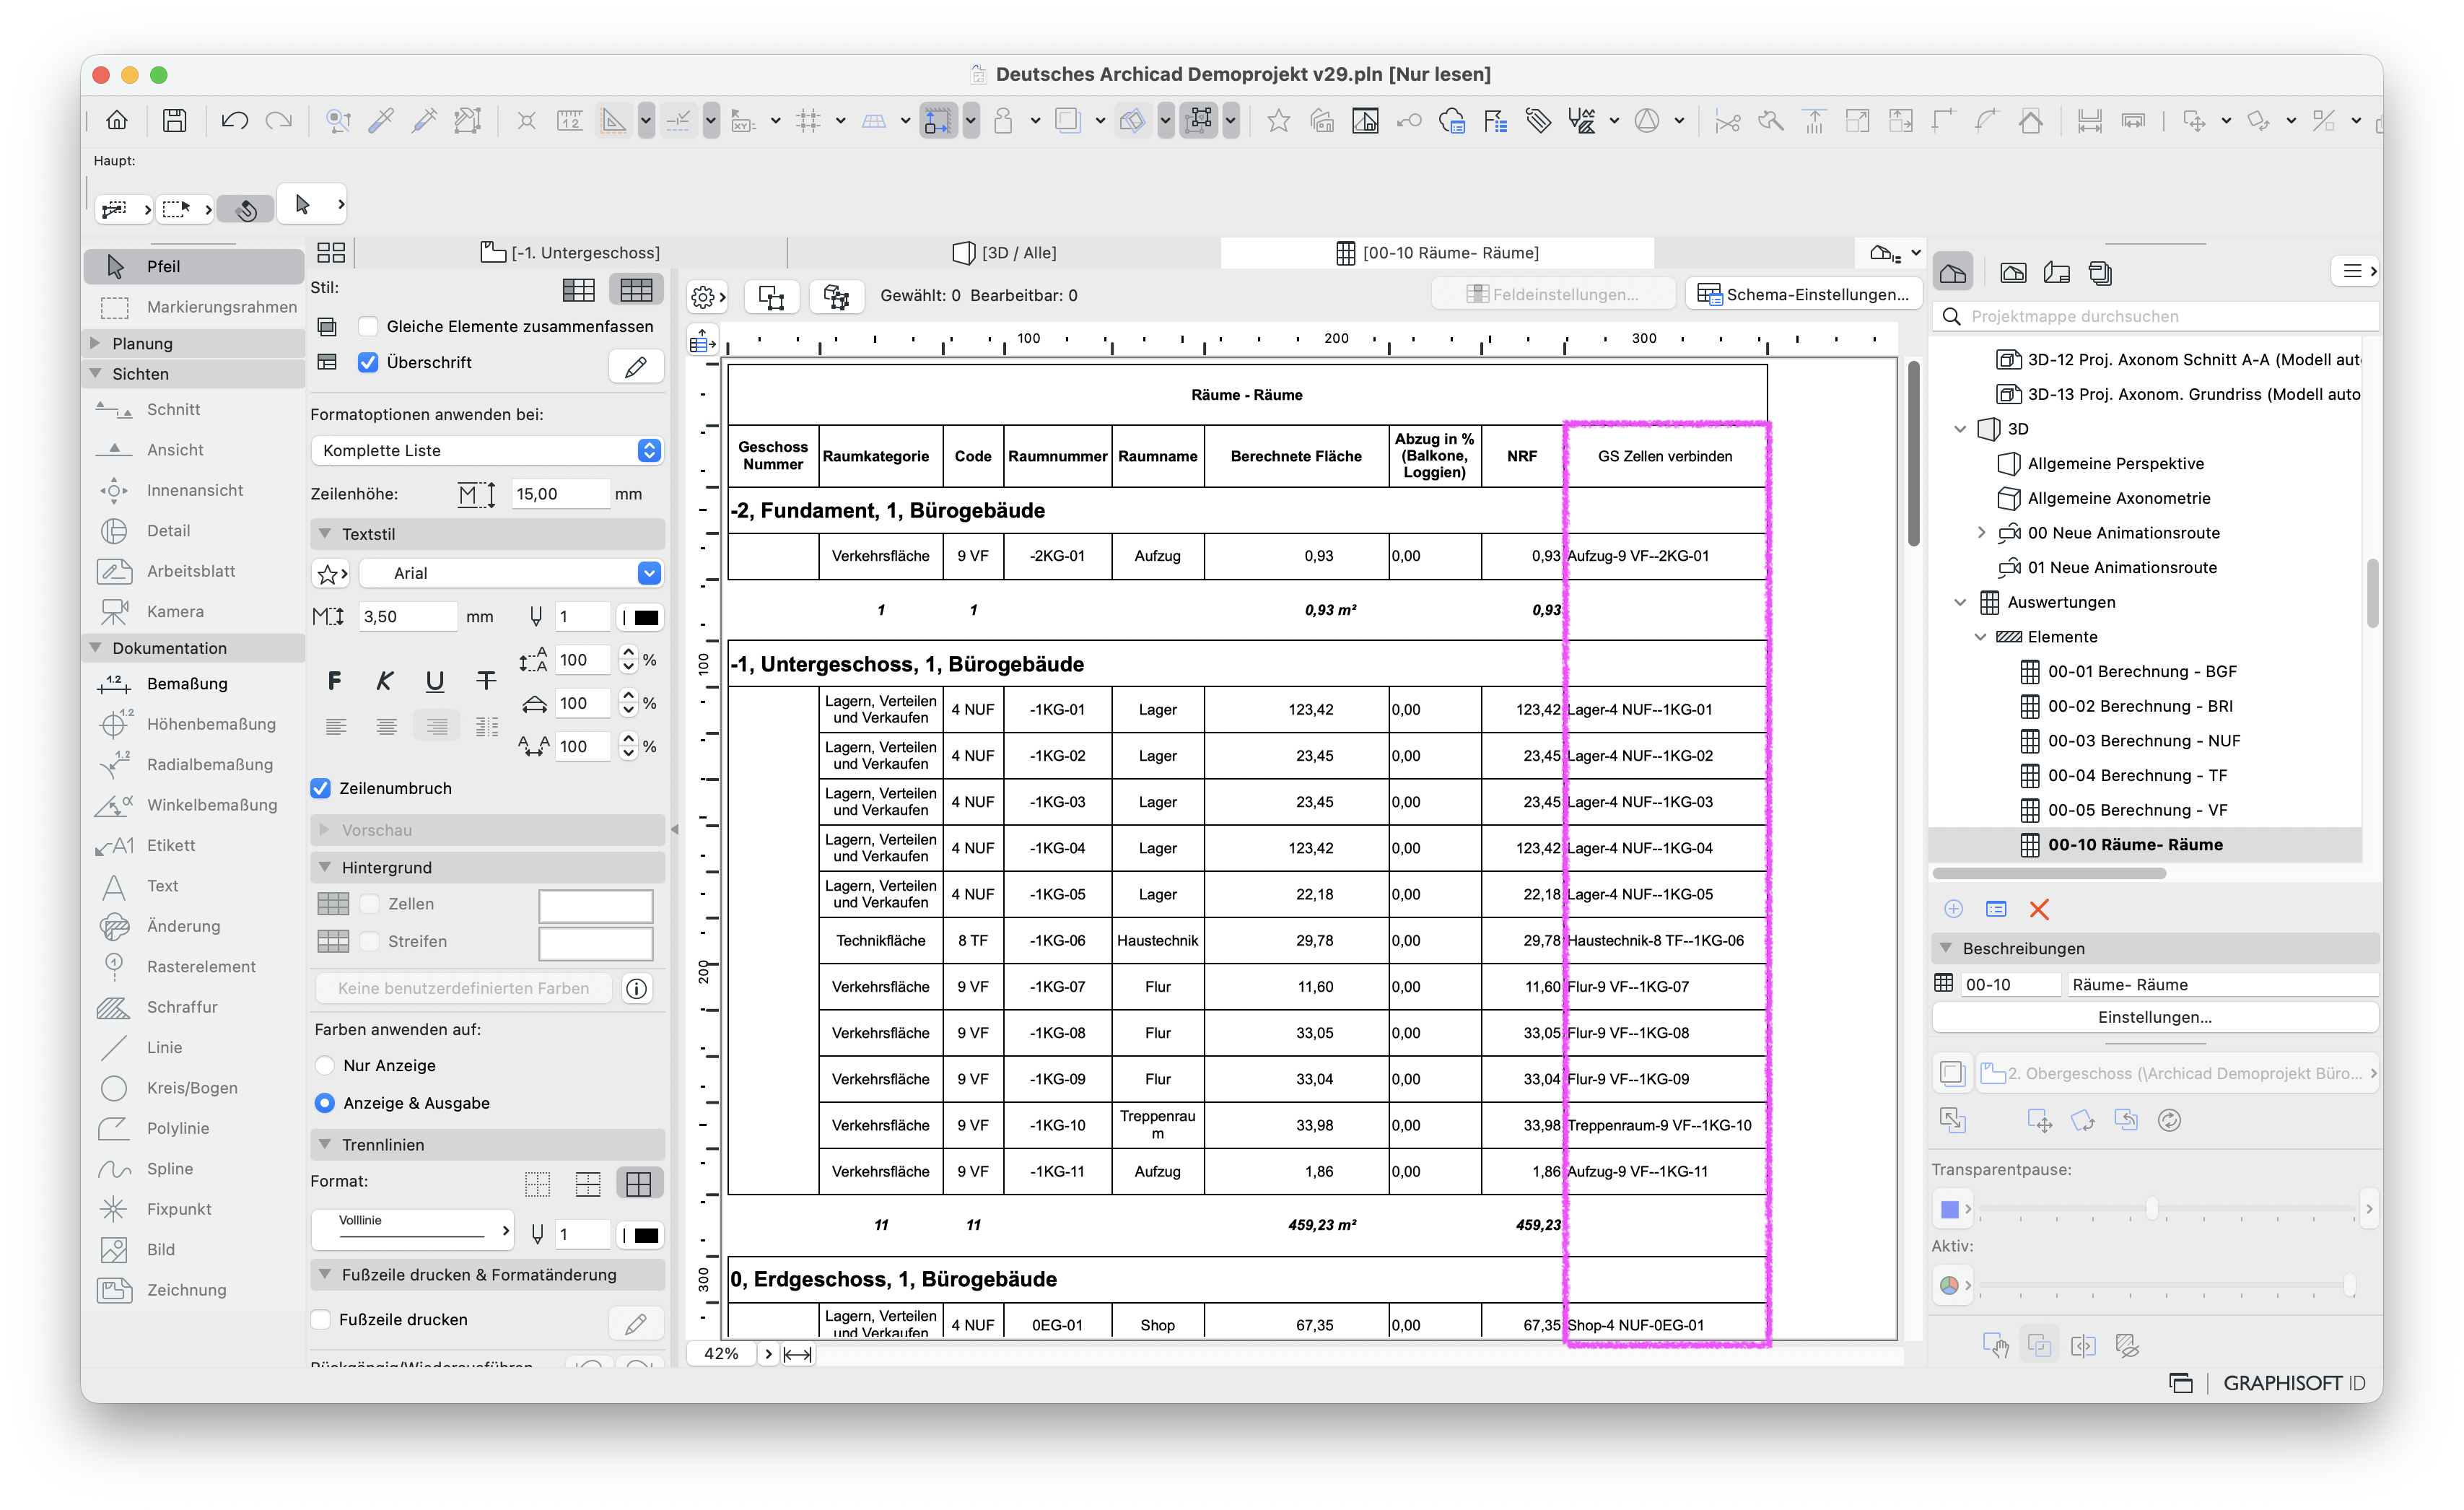Collapse the Auswertungen tree node
Viewport: 2464px width, 1510px height.
(1960, 602)
